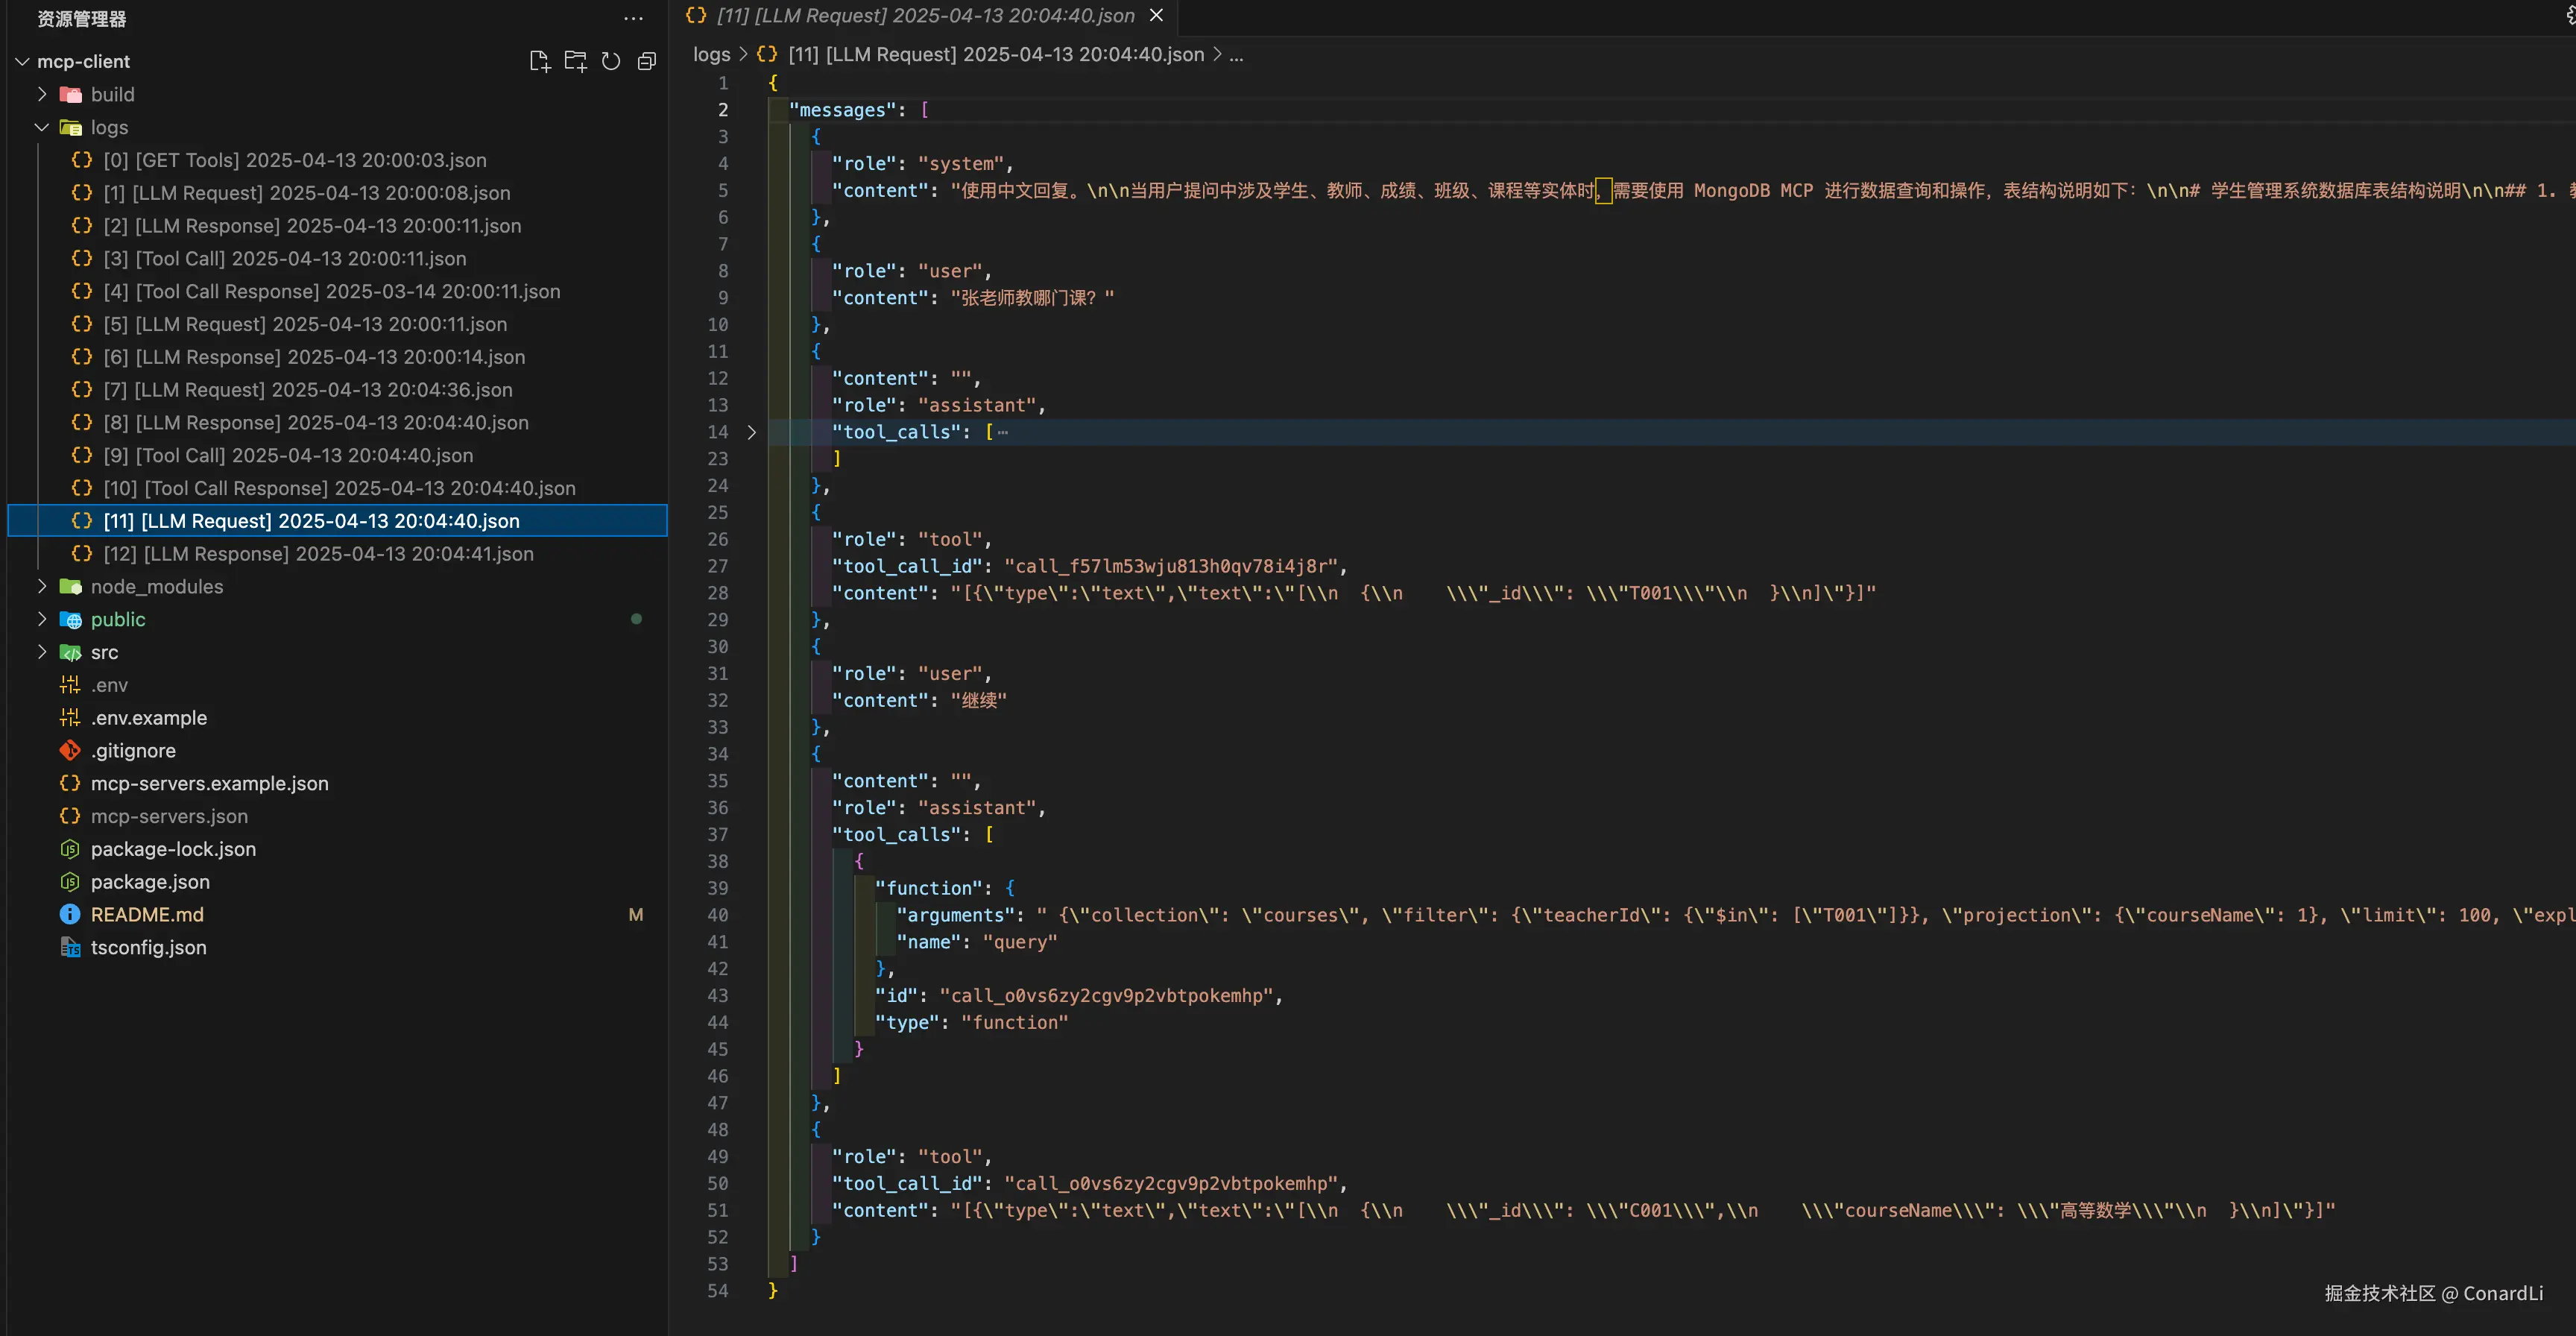
Task: Open explorer more actions ellipsis menu
Action: 633,18
